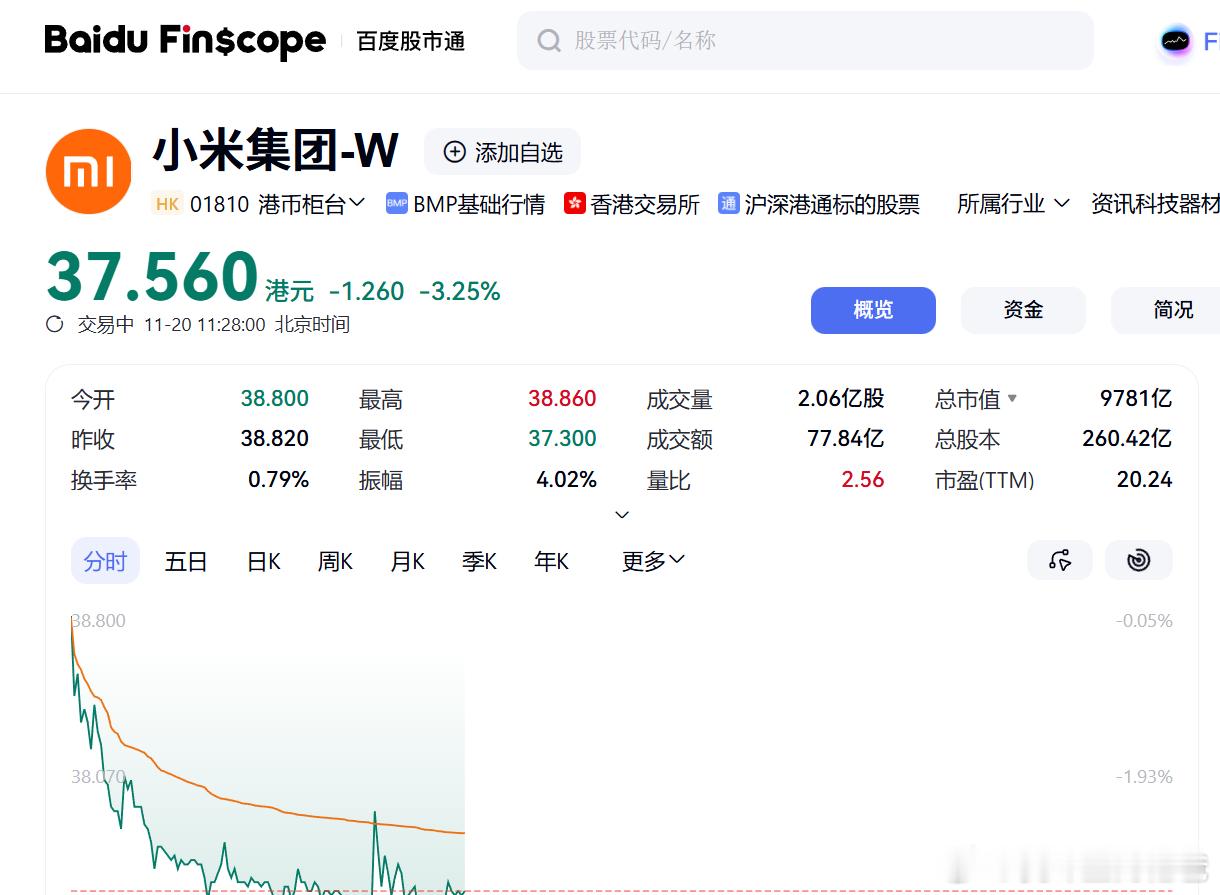Focus the stock code/name search field
Screen dimensions: 1220x895
tap(805, 41)
